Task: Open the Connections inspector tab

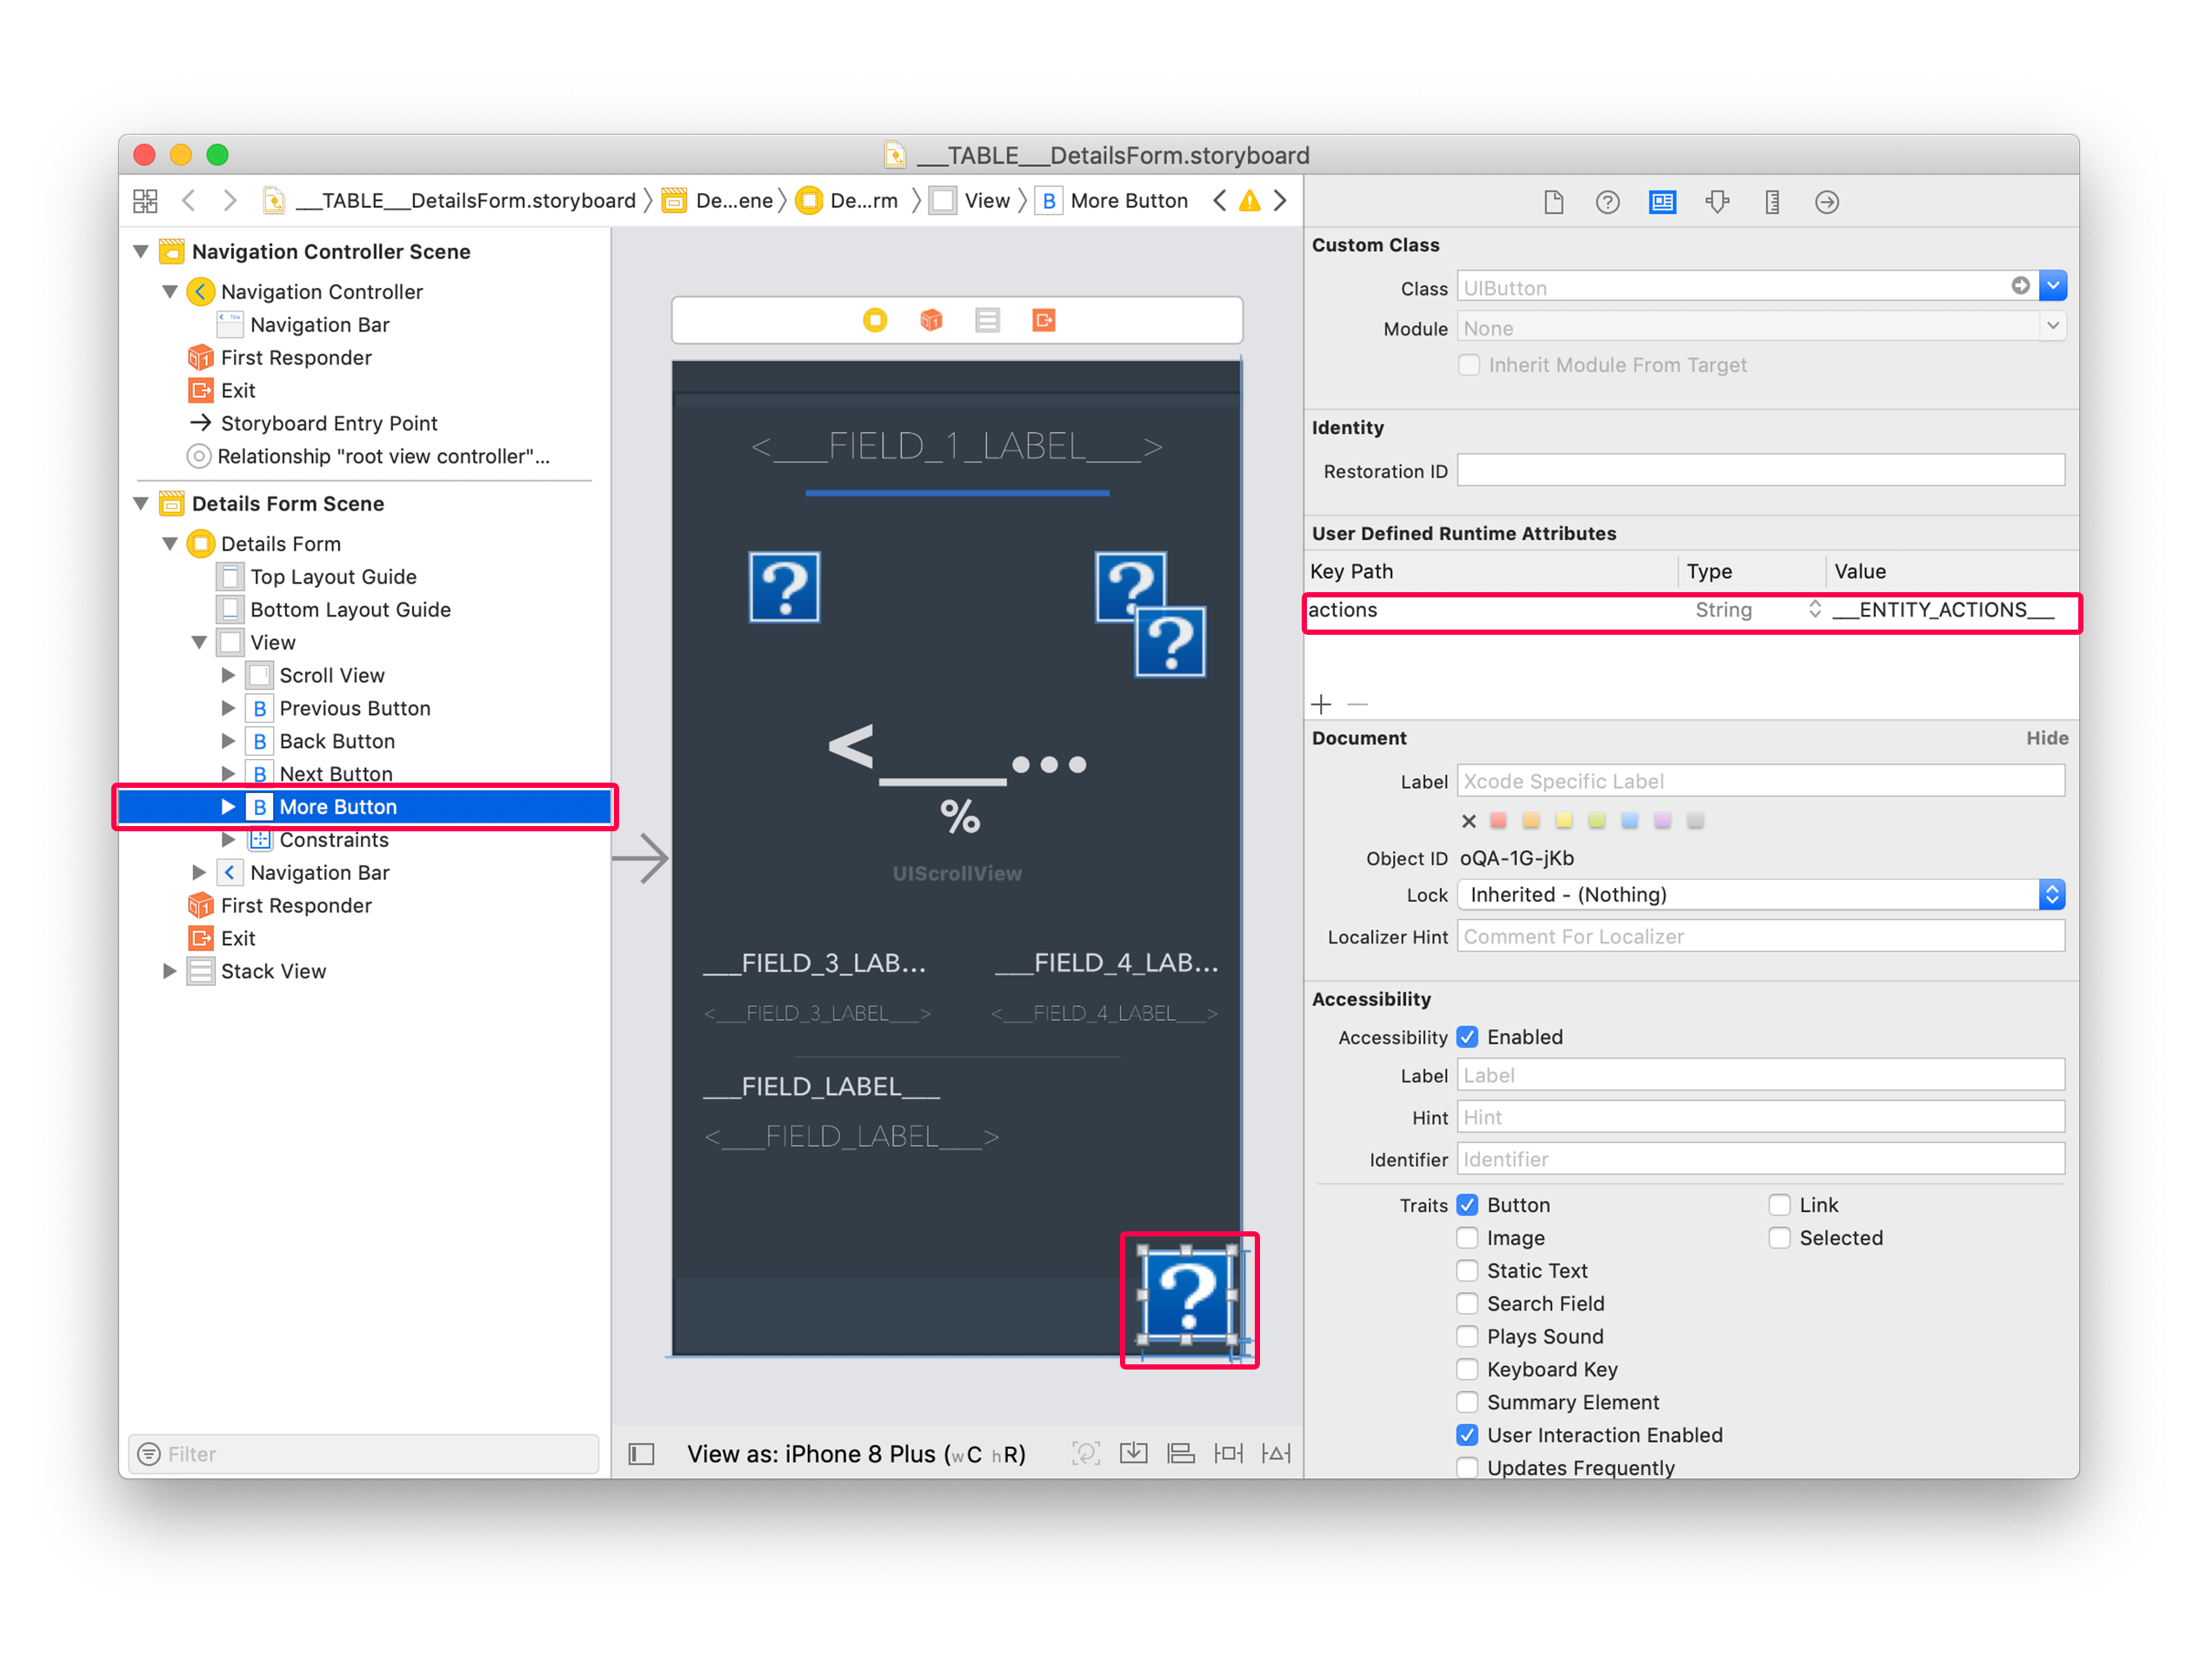Action: click(x=1827, y=202)
